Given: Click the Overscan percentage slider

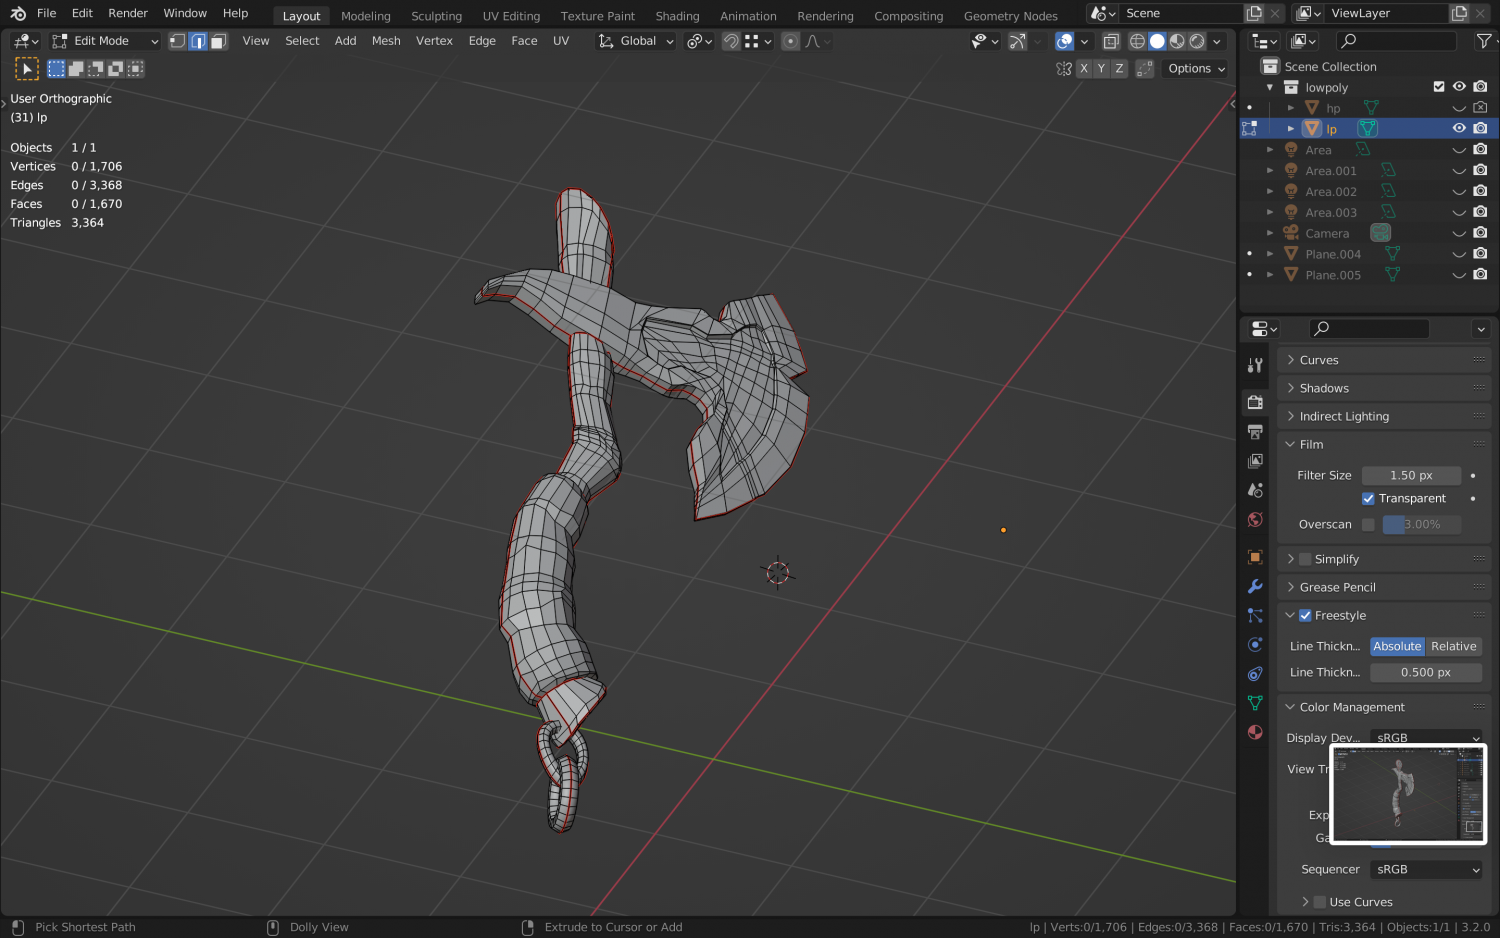Looking at the screenshot, I should click(1422, 525).
